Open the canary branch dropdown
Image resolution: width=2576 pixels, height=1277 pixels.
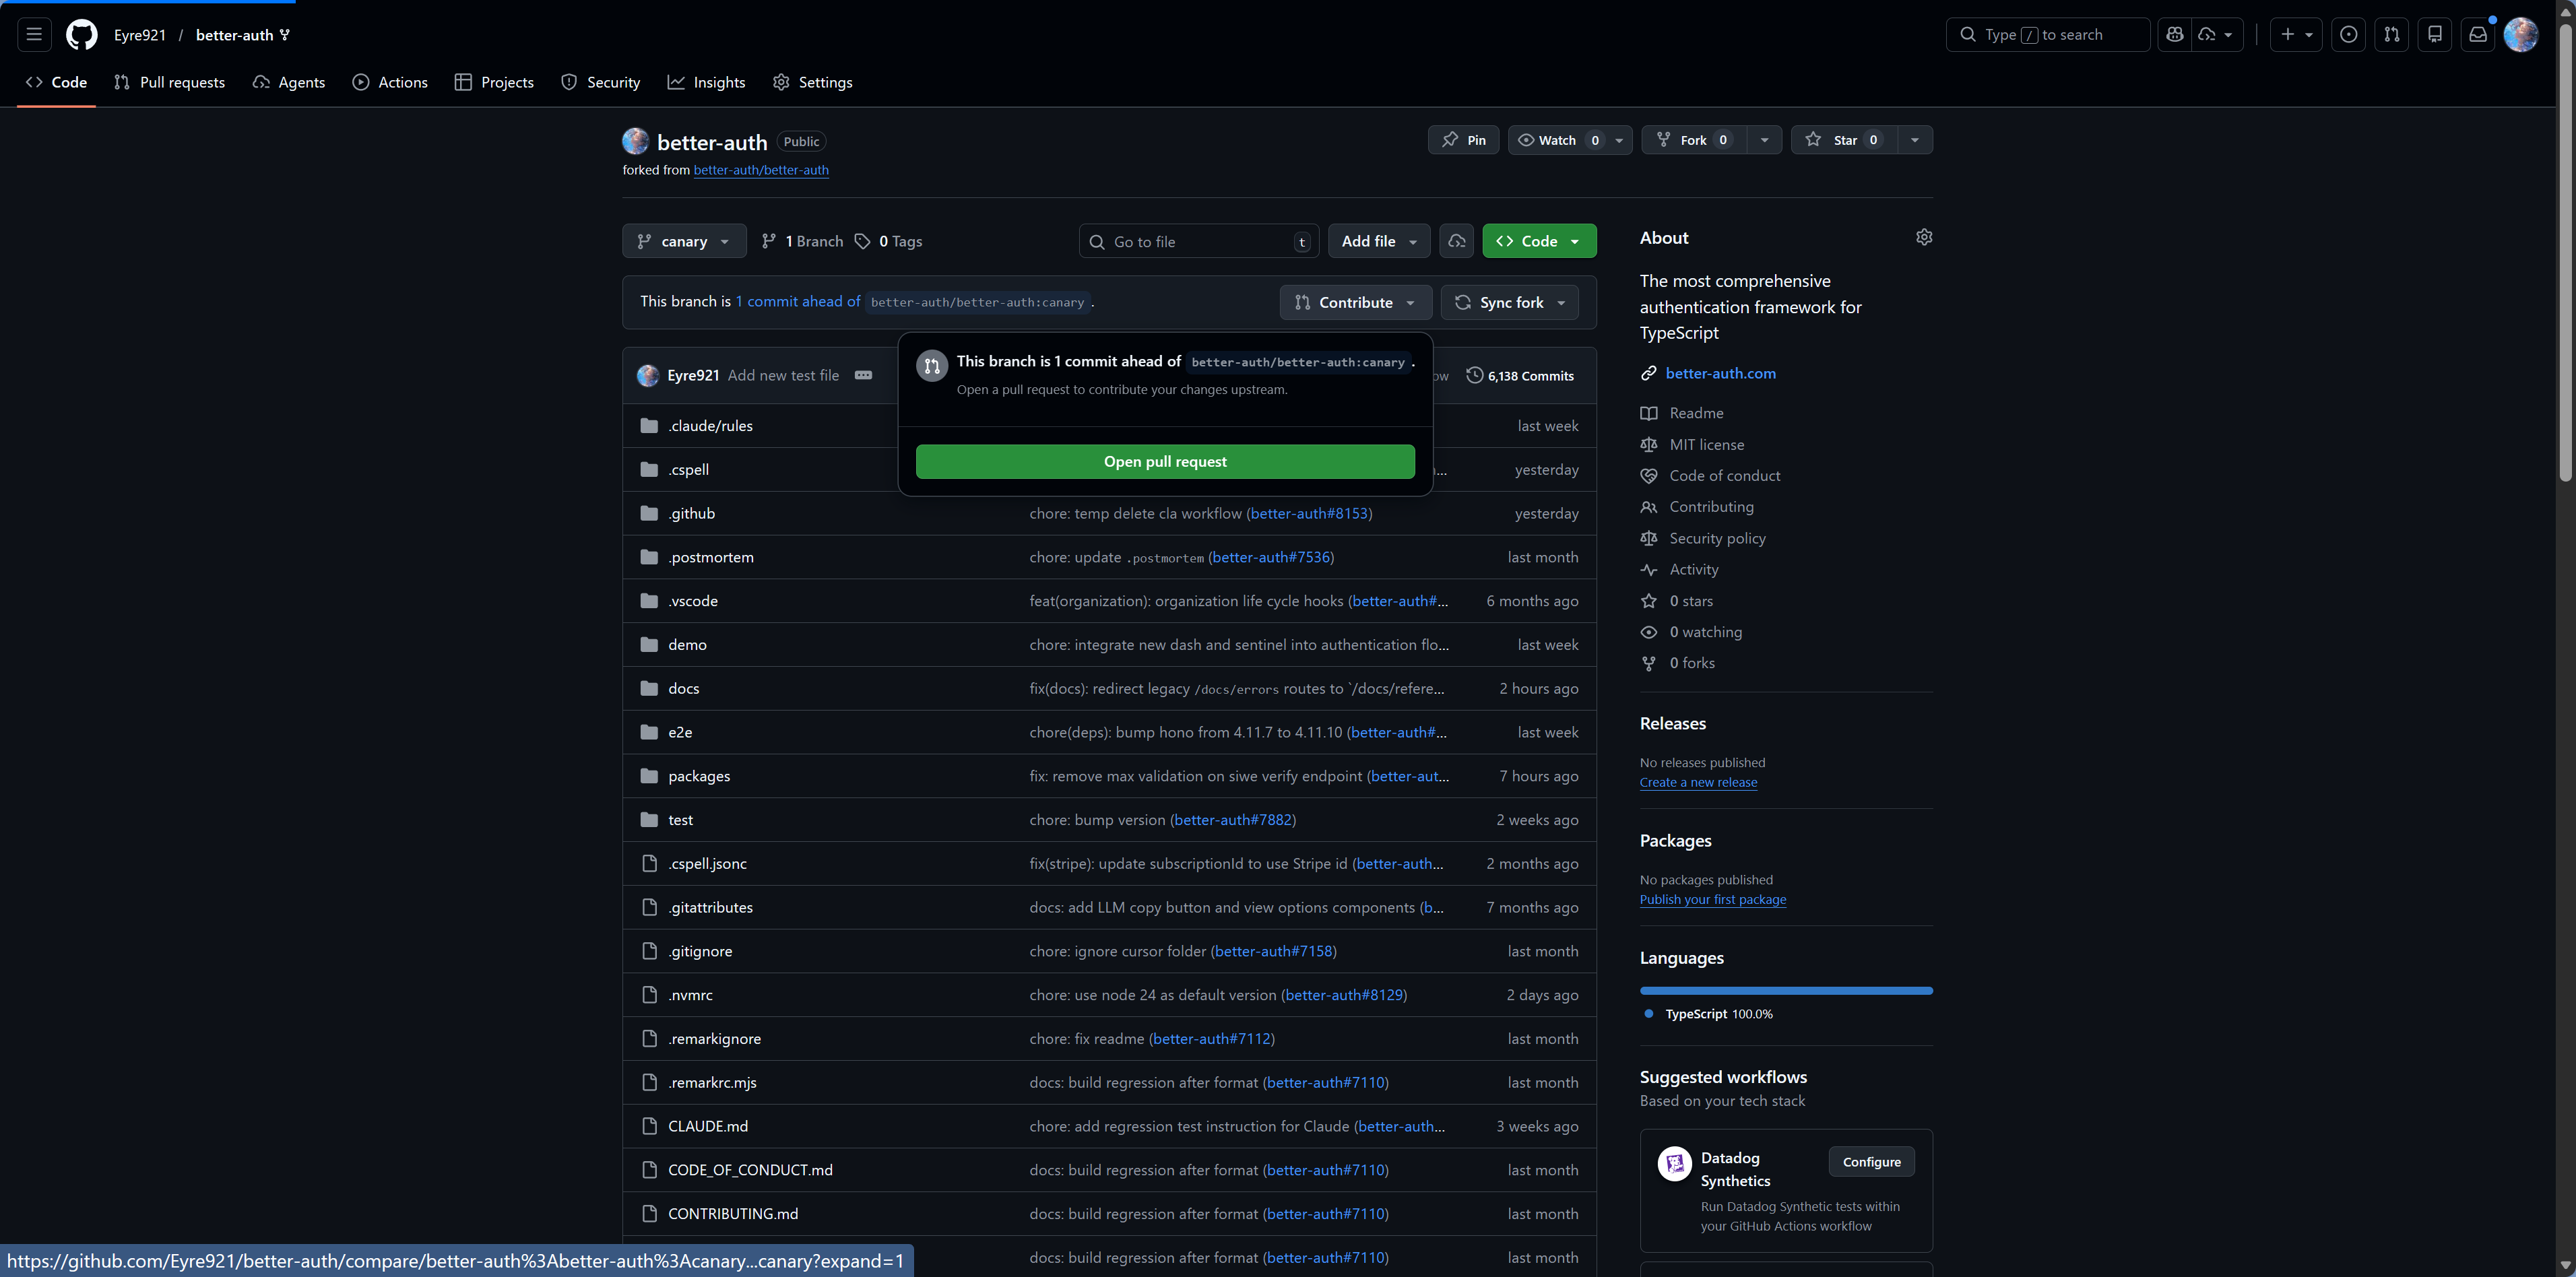[x=684, y=242]
